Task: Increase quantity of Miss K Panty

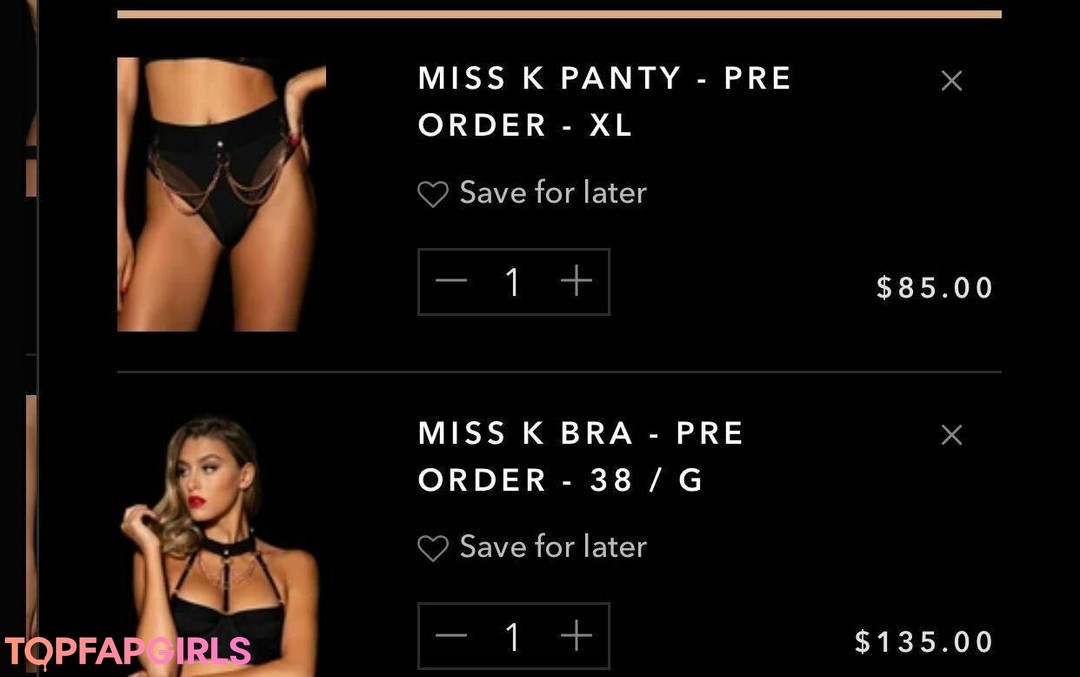Action: click(x=576, y=281)
